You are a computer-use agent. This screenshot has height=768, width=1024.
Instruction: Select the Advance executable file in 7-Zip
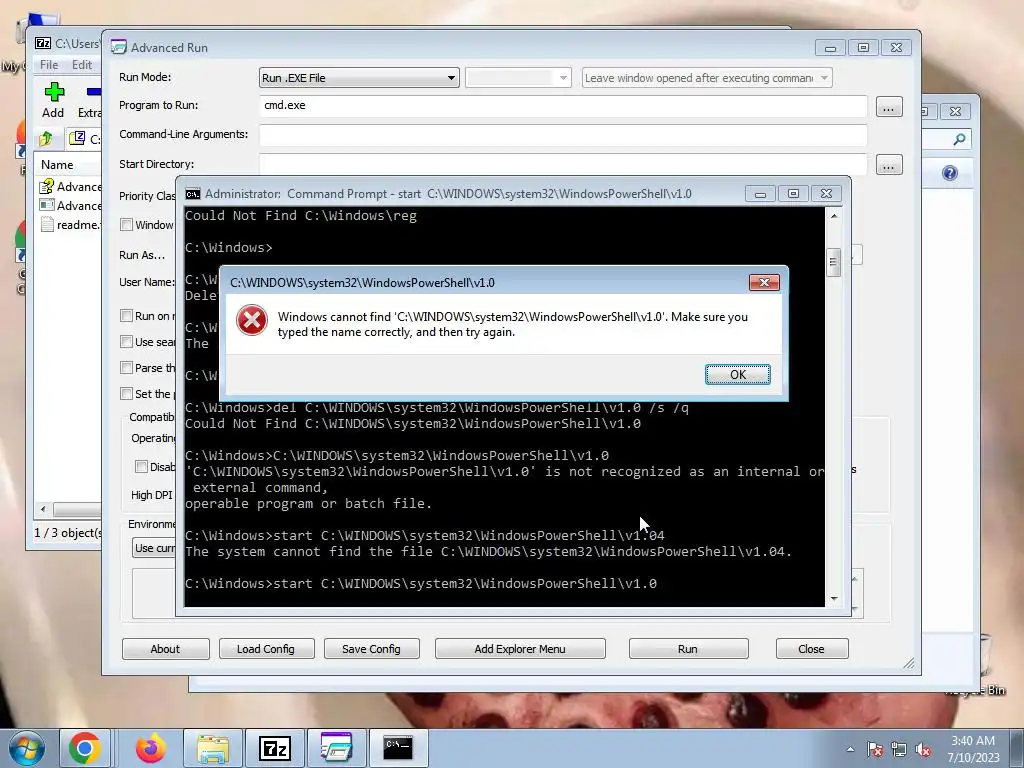[70, 206]
